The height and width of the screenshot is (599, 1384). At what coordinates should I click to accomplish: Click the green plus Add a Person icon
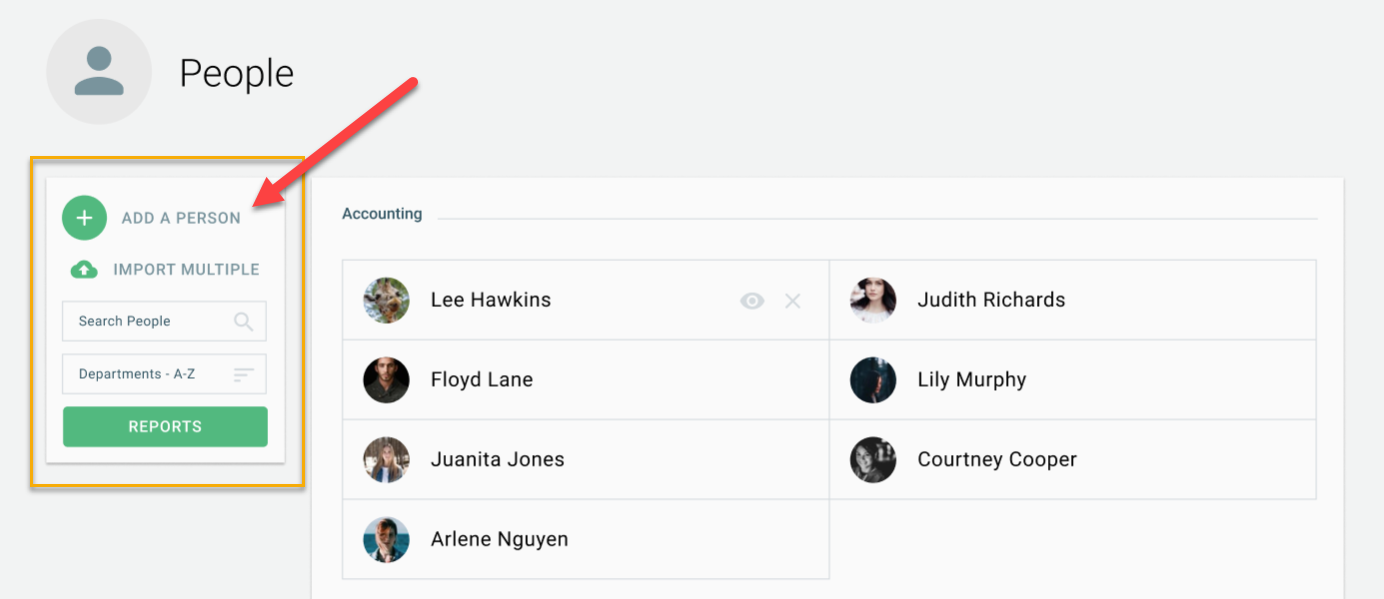tap(84, 217)
